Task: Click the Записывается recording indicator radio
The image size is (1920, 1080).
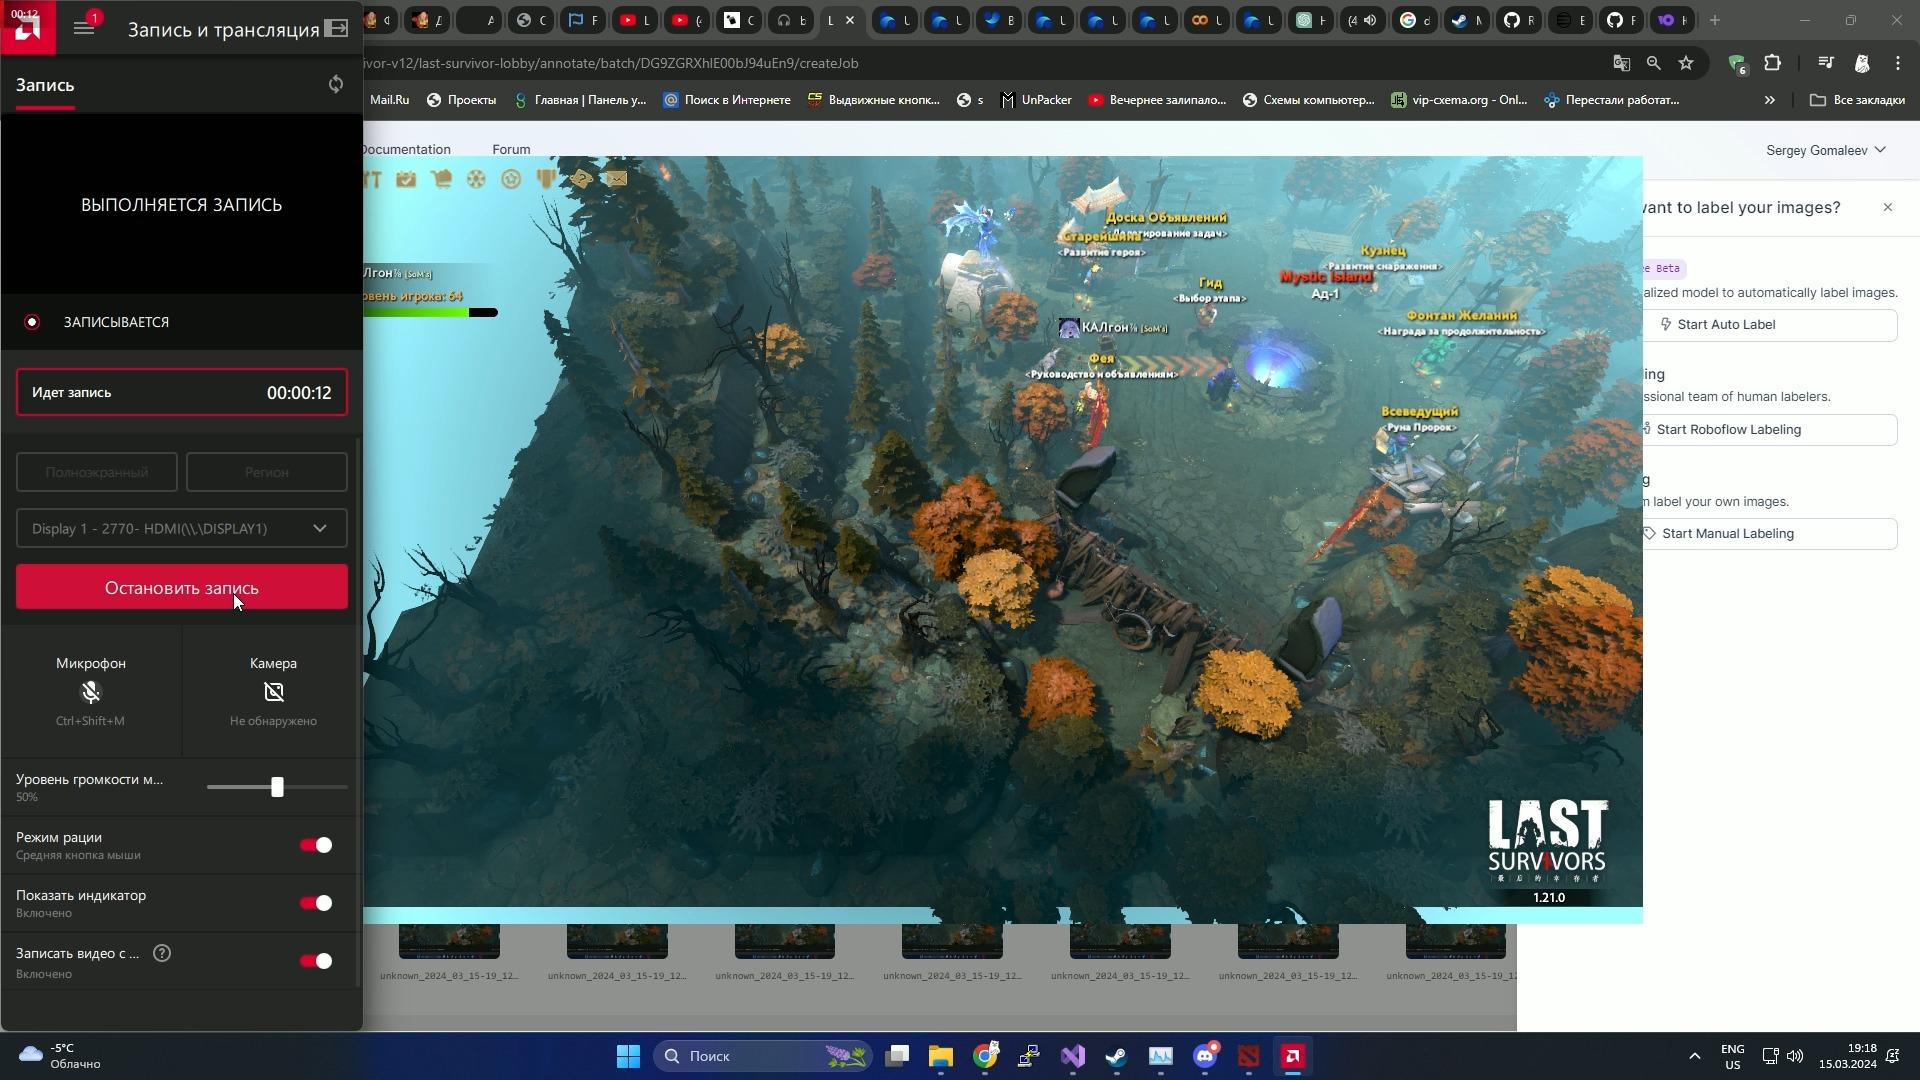Action: tap(32, 322)
